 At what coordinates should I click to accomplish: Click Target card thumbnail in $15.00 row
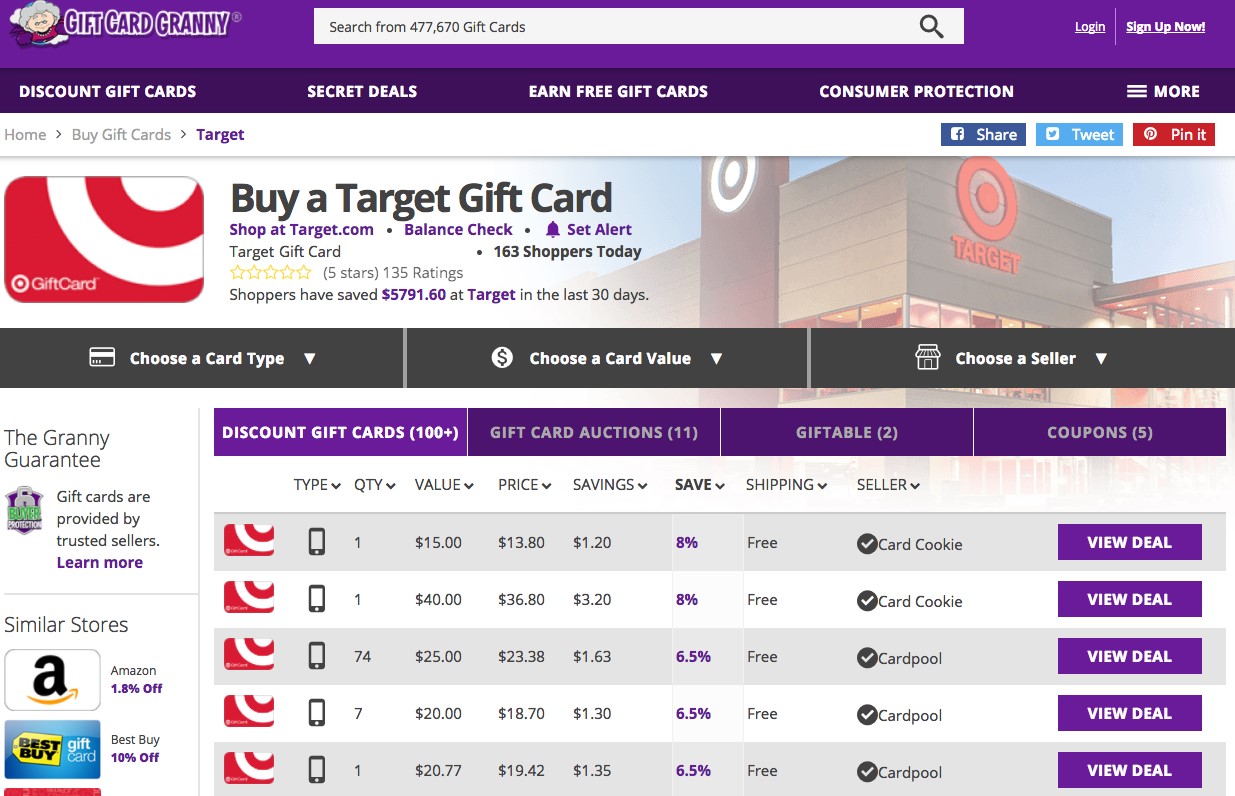tap(249, 541)
